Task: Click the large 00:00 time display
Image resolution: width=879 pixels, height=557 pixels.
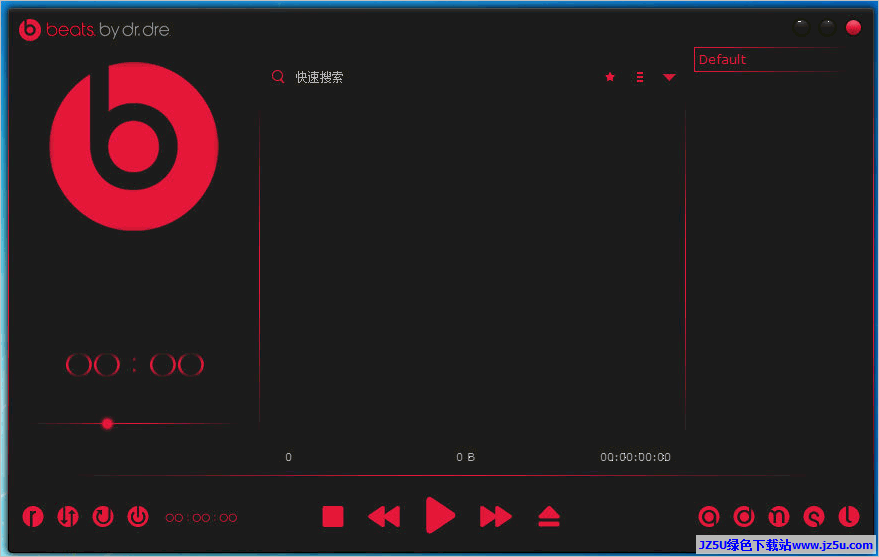Action: [135, 365]
